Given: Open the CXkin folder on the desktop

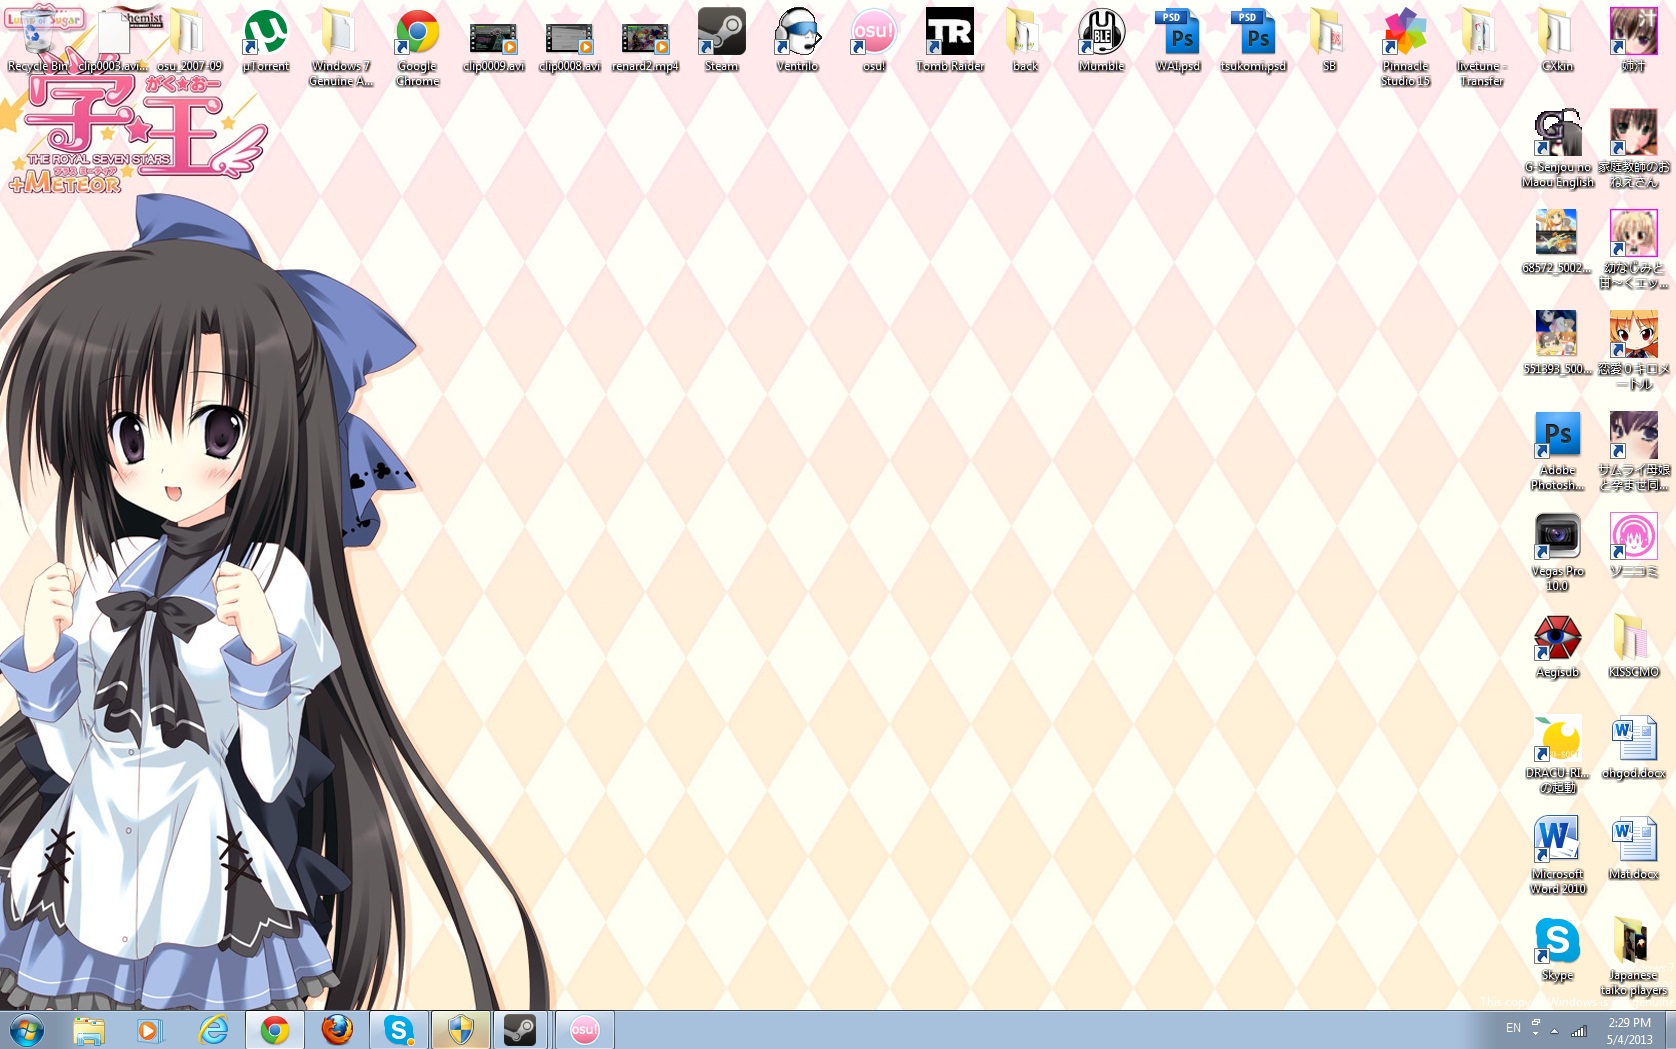Looking at the screenshot, I should click(1557, 40).
